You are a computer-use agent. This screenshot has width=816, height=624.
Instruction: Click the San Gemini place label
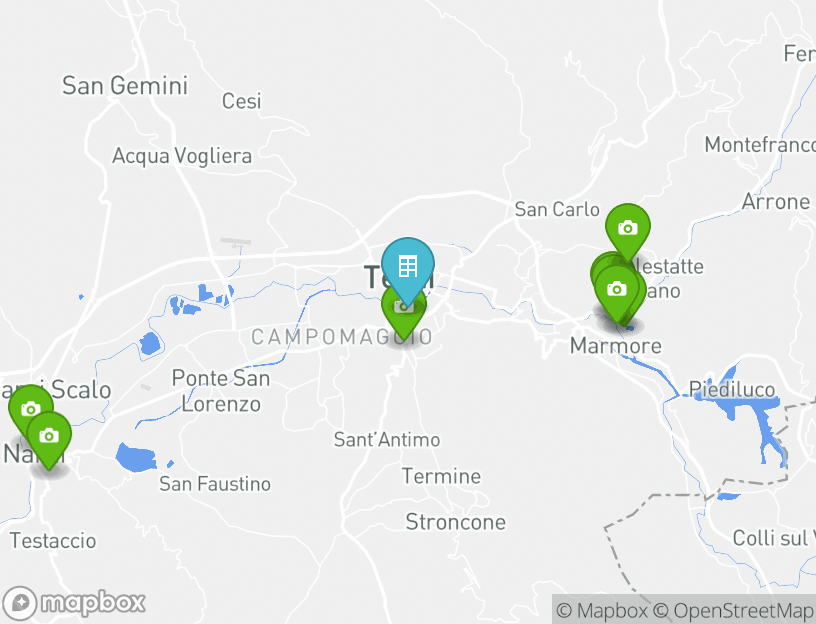tap(125, 86)
